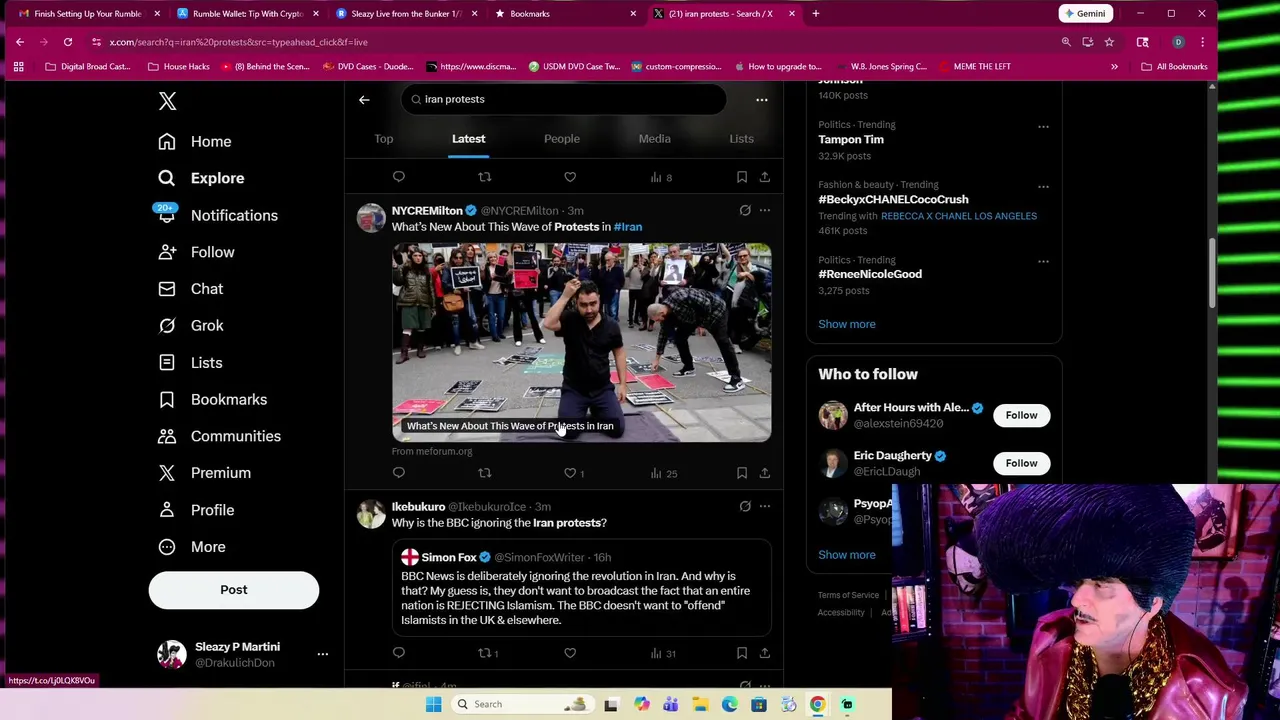Bookmark the NYCREMilton post
This screenshot has height=720, width=1280.
coord(742,473)
